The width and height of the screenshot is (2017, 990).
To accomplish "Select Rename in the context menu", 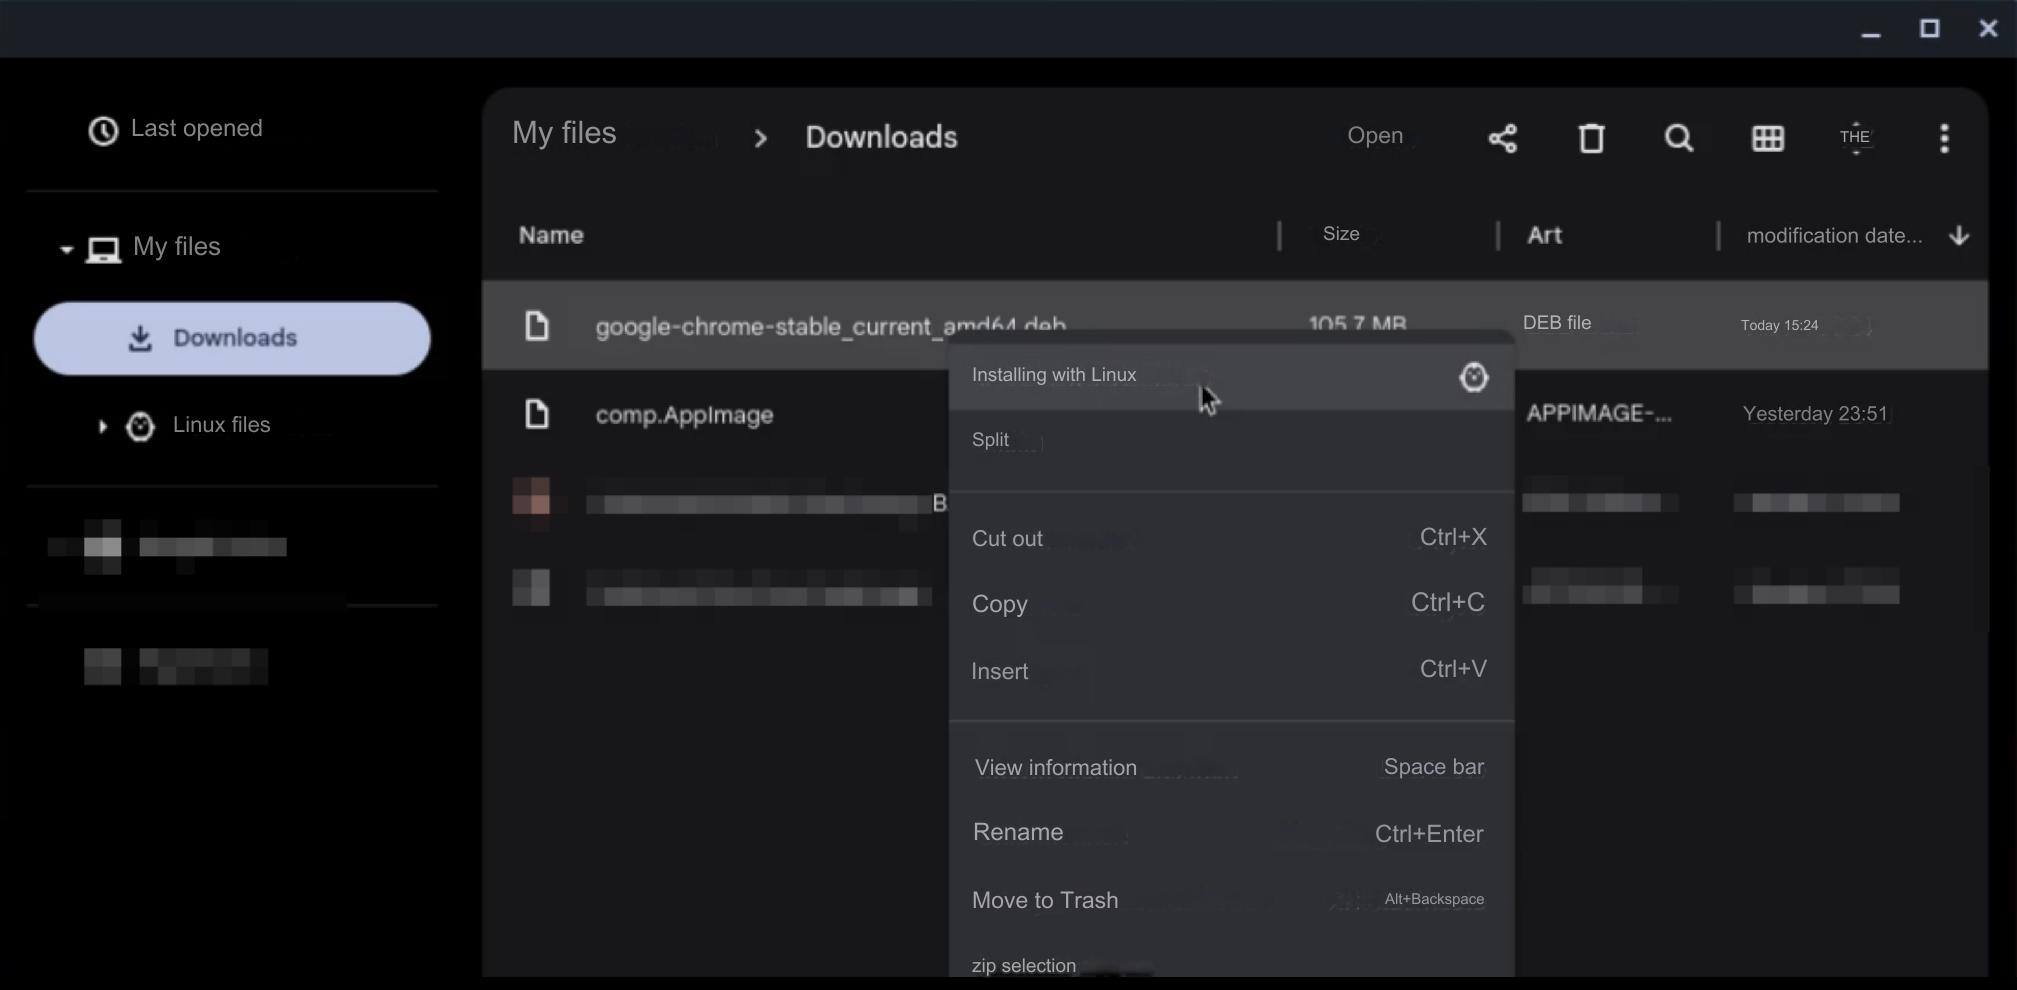I will tap(1018, 832).
